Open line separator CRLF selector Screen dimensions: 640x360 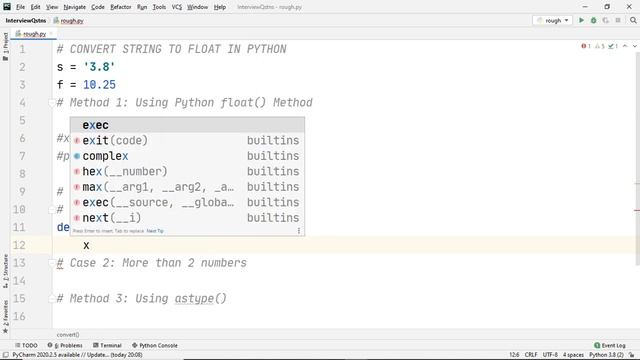[x=531, y=355]
